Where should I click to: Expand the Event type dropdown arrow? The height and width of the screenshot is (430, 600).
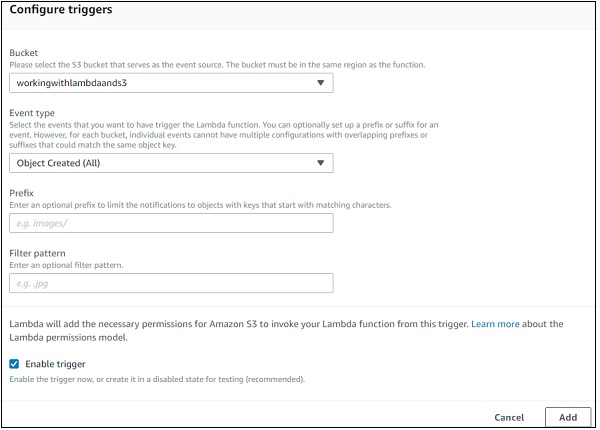coord(320,163)
